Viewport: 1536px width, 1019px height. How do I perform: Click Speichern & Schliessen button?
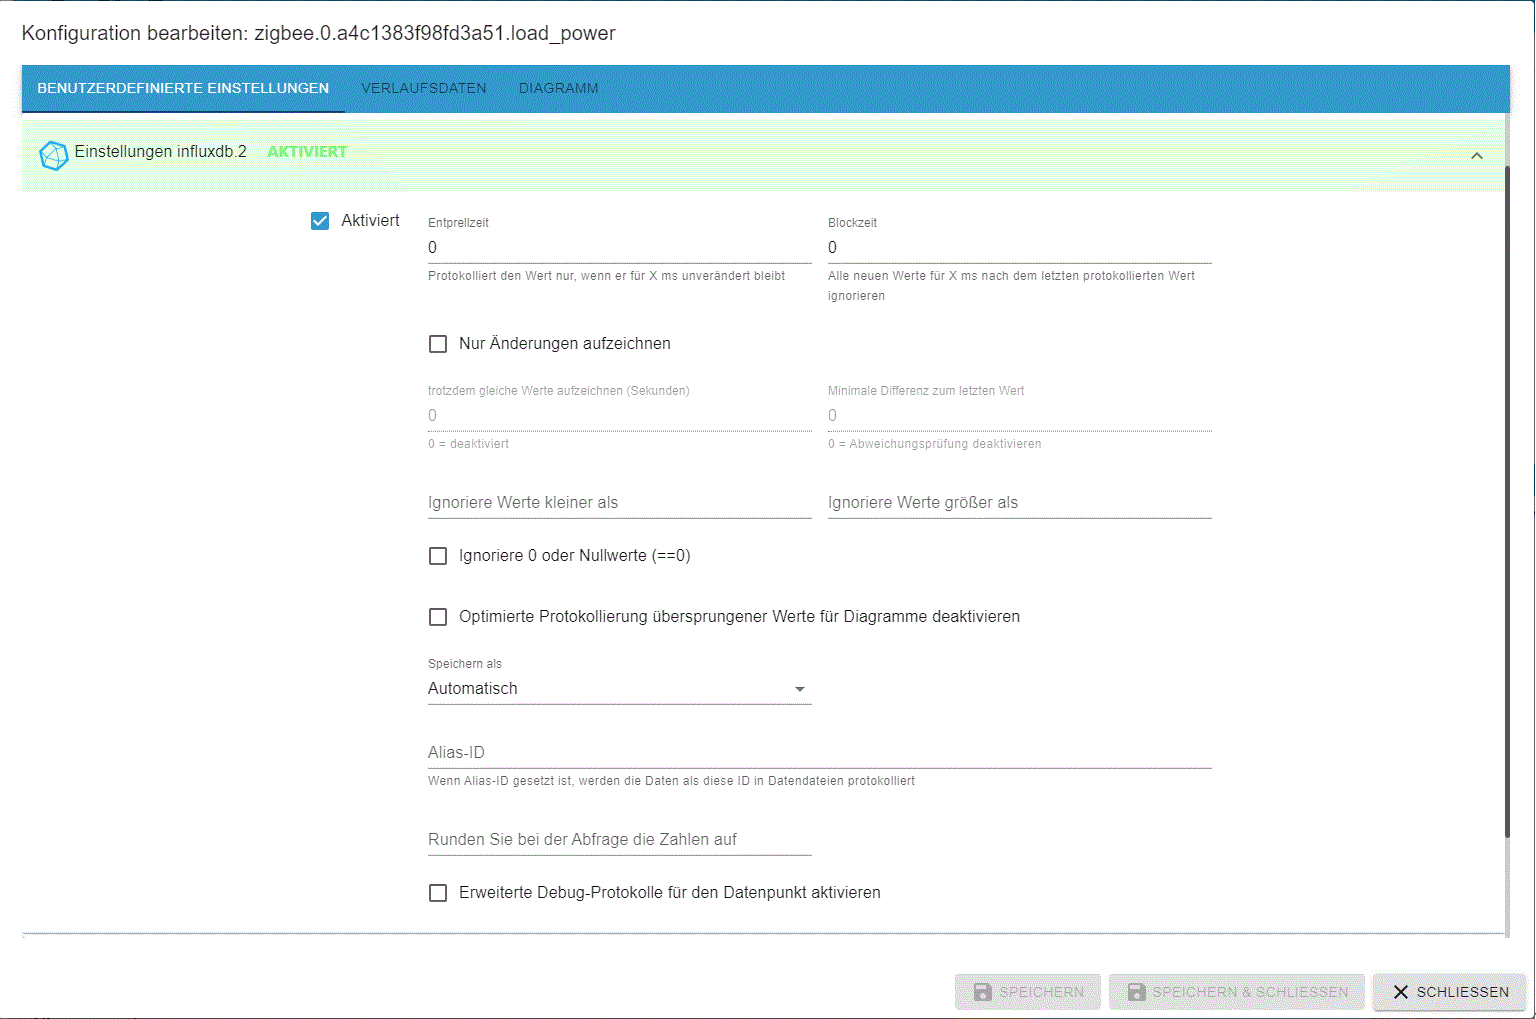coord(1237,992)
